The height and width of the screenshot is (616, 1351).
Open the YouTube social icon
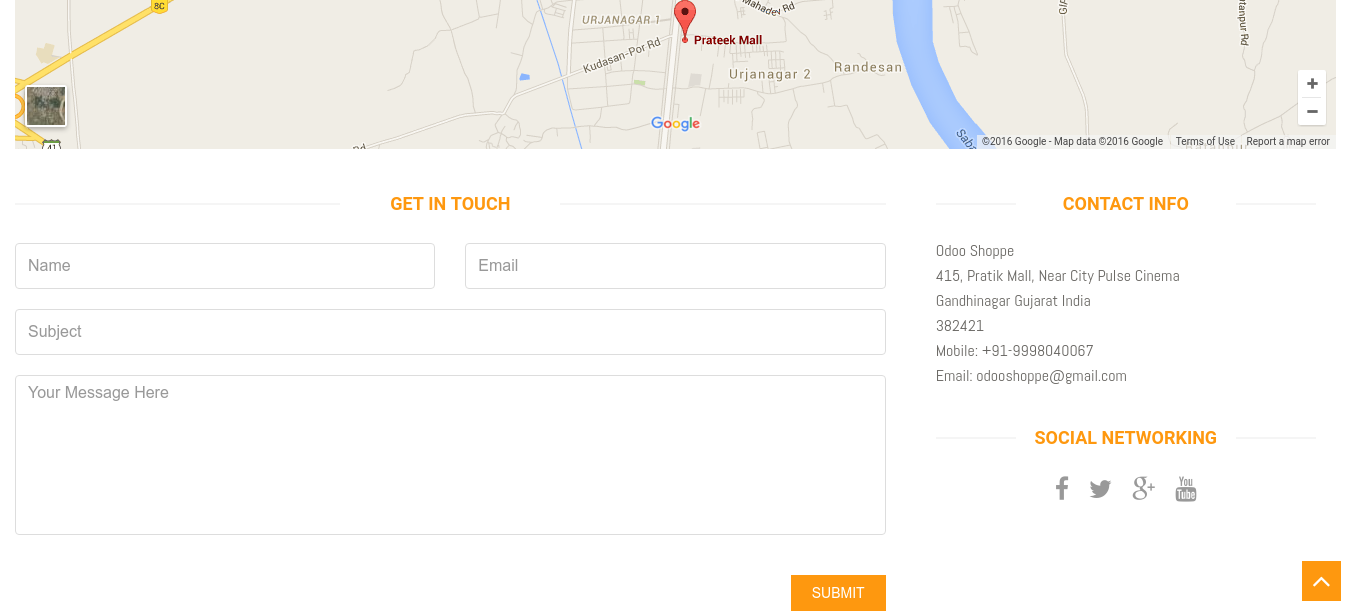pyautogui.click(x=1186, y=489)
